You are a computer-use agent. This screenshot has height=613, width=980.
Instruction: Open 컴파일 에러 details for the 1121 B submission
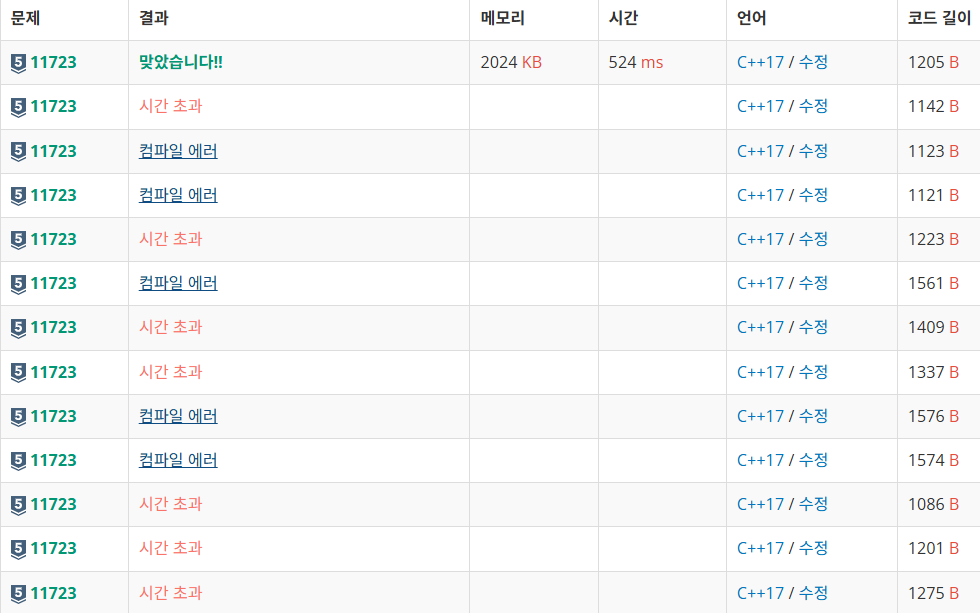click(x=178, y=195)
